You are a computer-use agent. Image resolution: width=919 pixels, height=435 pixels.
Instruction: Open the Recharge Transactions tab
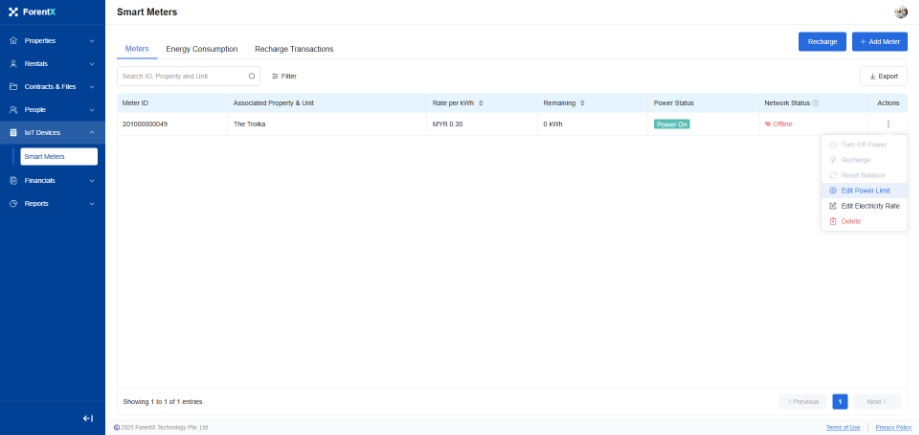(294, 49)
